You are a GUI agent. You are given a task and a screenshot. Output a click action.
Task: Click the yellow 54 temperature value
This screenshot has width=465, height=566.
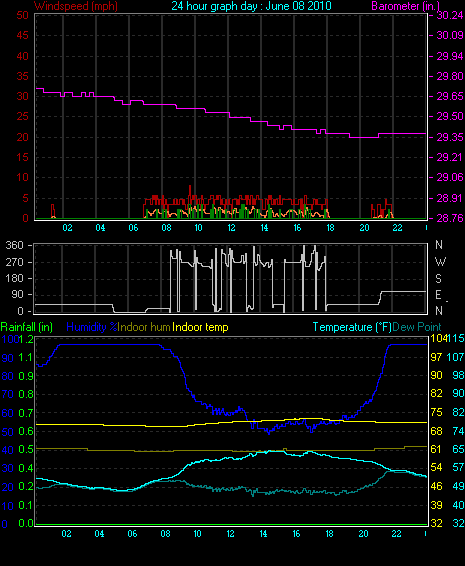[x=436, y=468]
